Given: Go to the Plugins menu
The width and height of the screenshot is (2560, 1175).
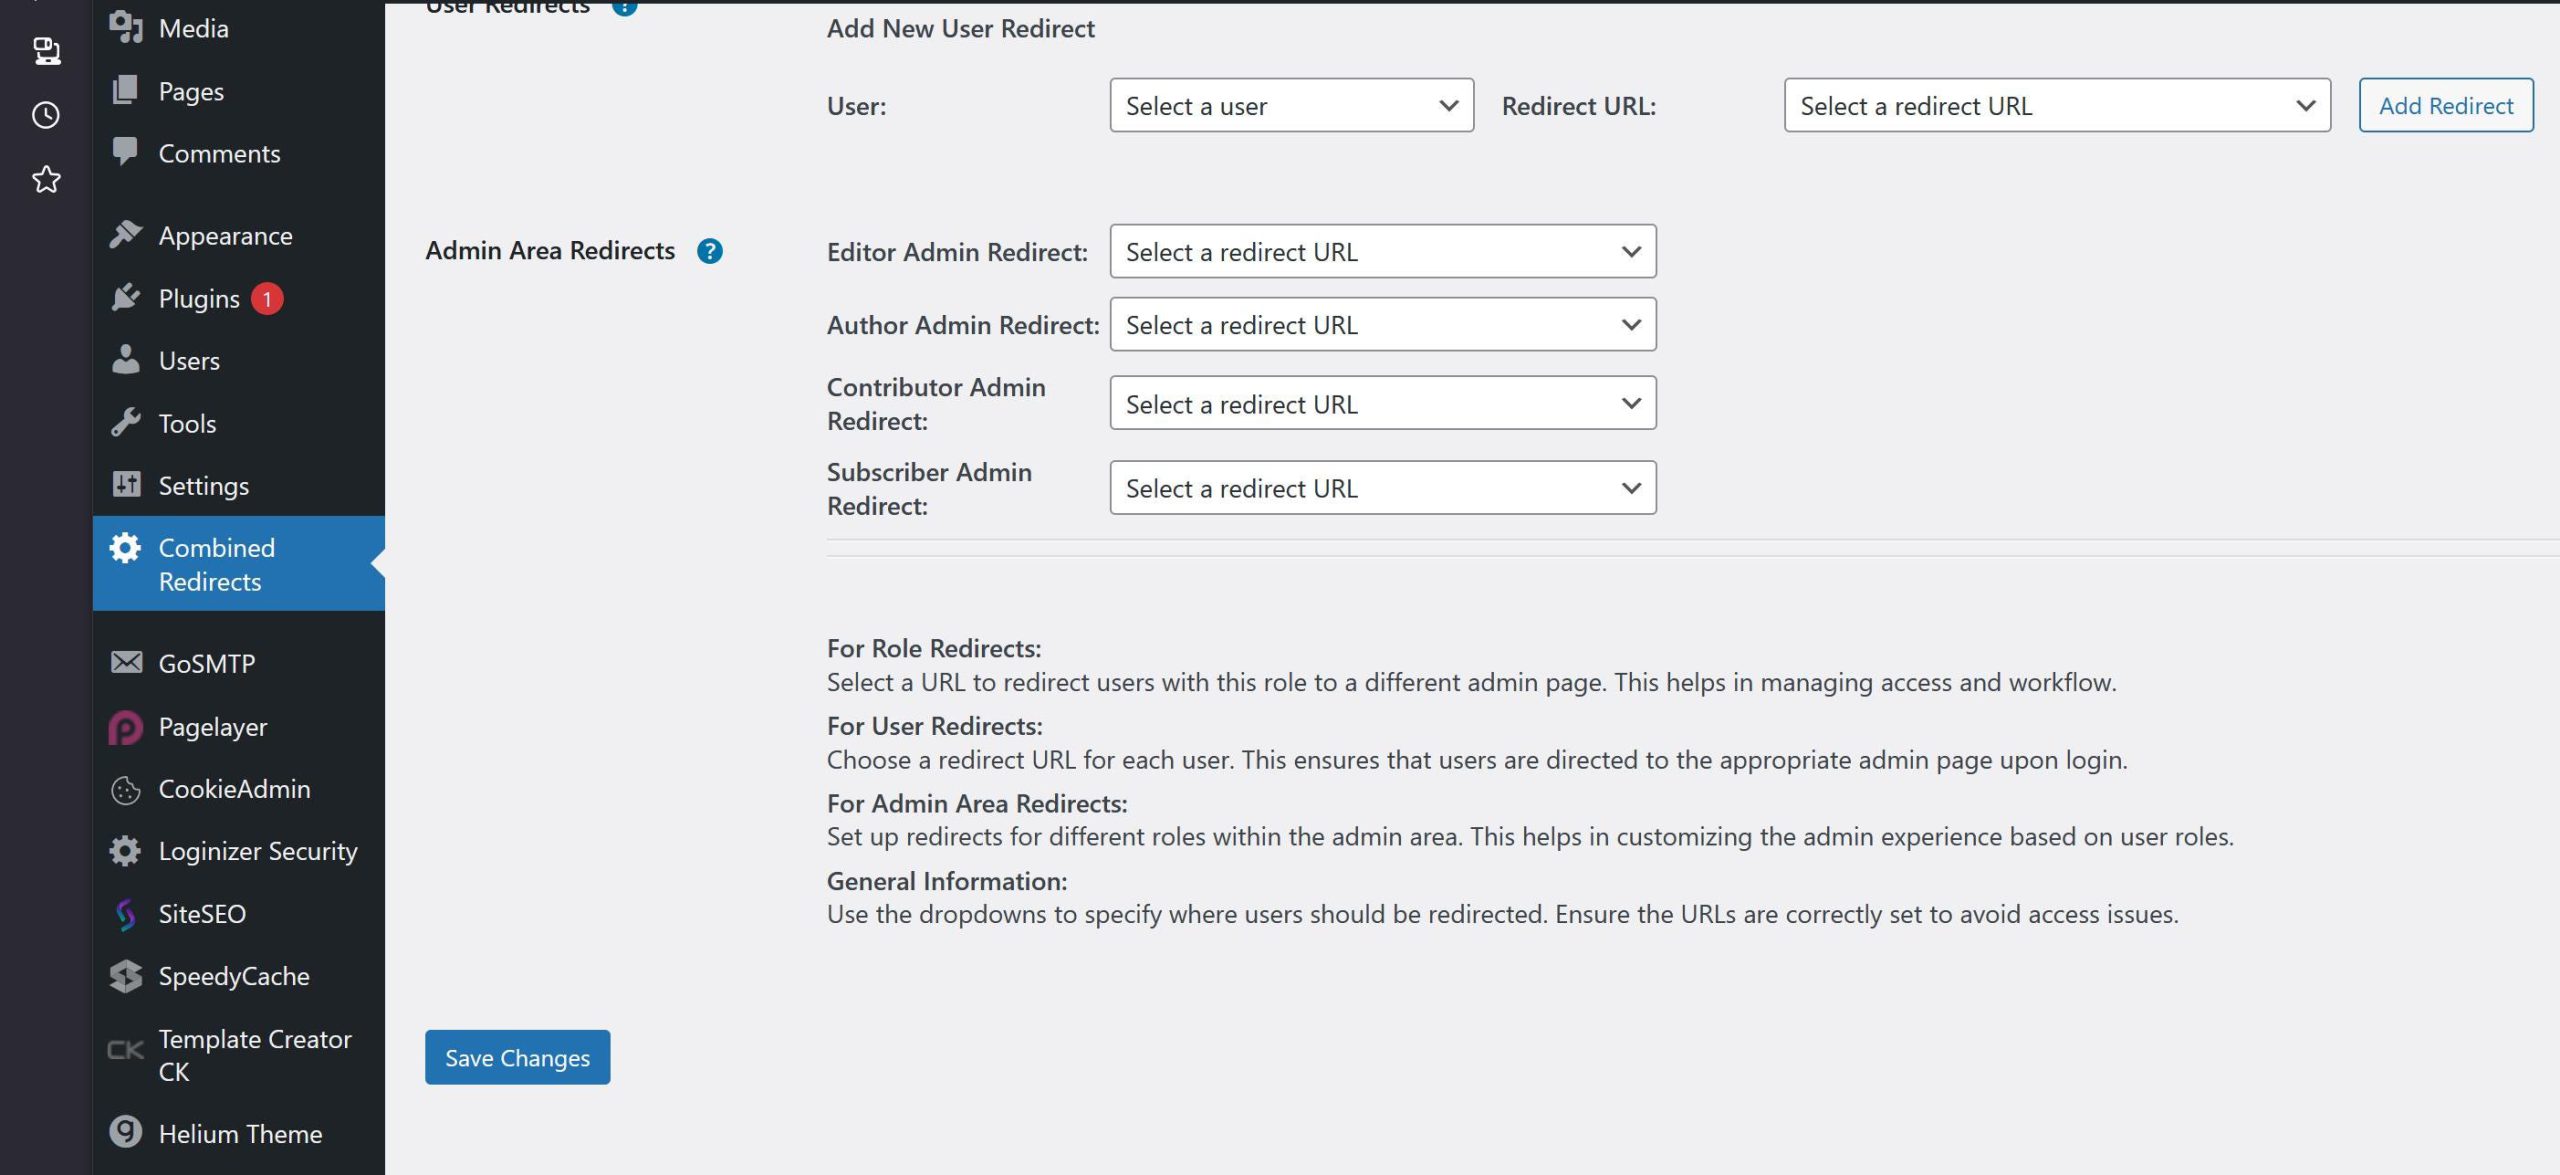Looking at the screenshot, I should [239, 298].
